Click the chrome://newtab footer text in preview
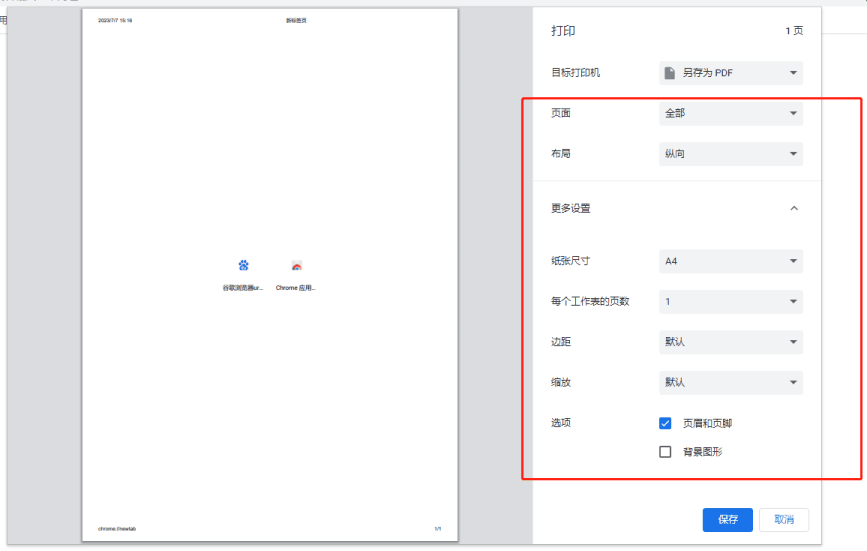This screenshot has width=867, height=551. pos(117,529)
